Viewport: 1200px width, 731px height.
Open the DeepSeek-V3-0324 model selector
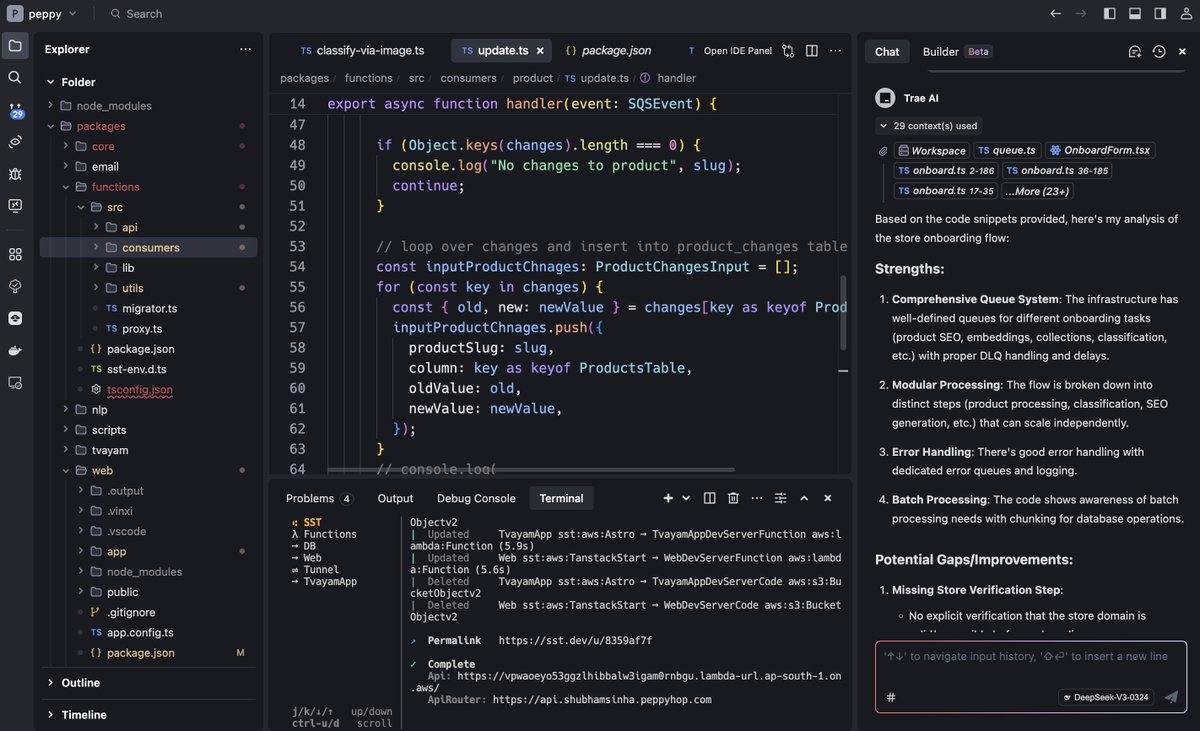pyautogui.click(x=1108, y=697)
